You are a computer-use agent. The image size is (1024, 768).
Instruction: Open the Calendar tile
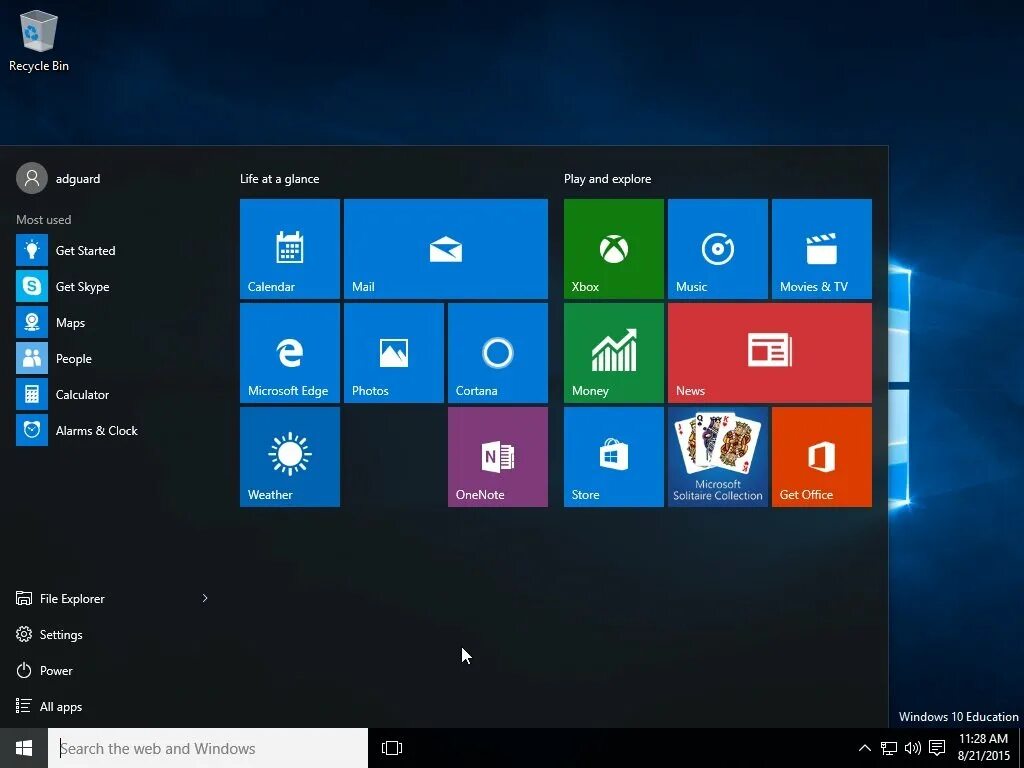click(290, 249)
